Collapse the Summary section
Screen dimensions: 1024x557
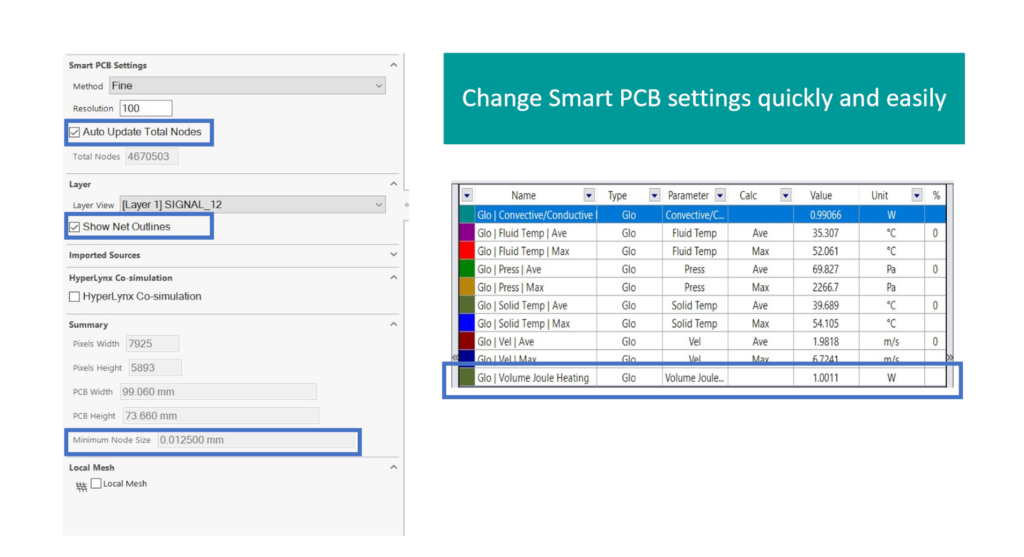click(393, 325)
